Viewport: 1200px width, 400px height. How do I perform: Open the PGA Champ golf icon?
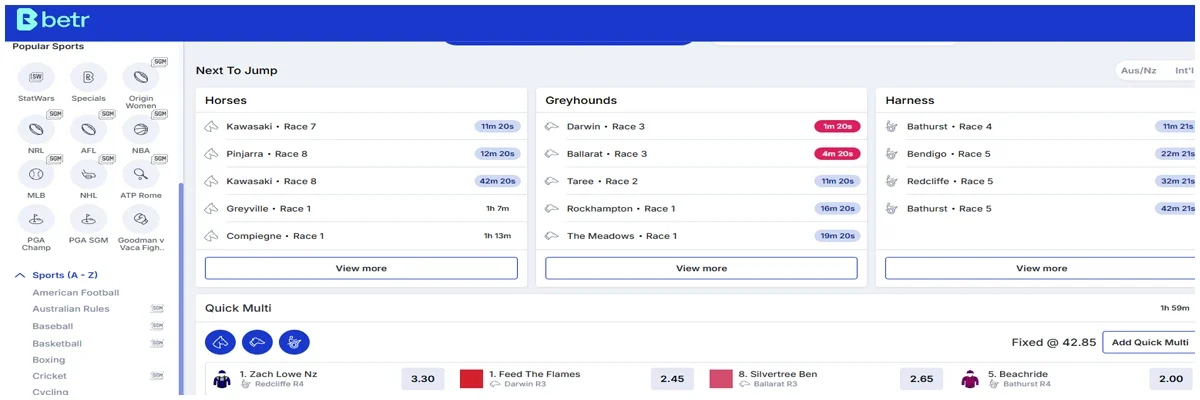[36, 219]
